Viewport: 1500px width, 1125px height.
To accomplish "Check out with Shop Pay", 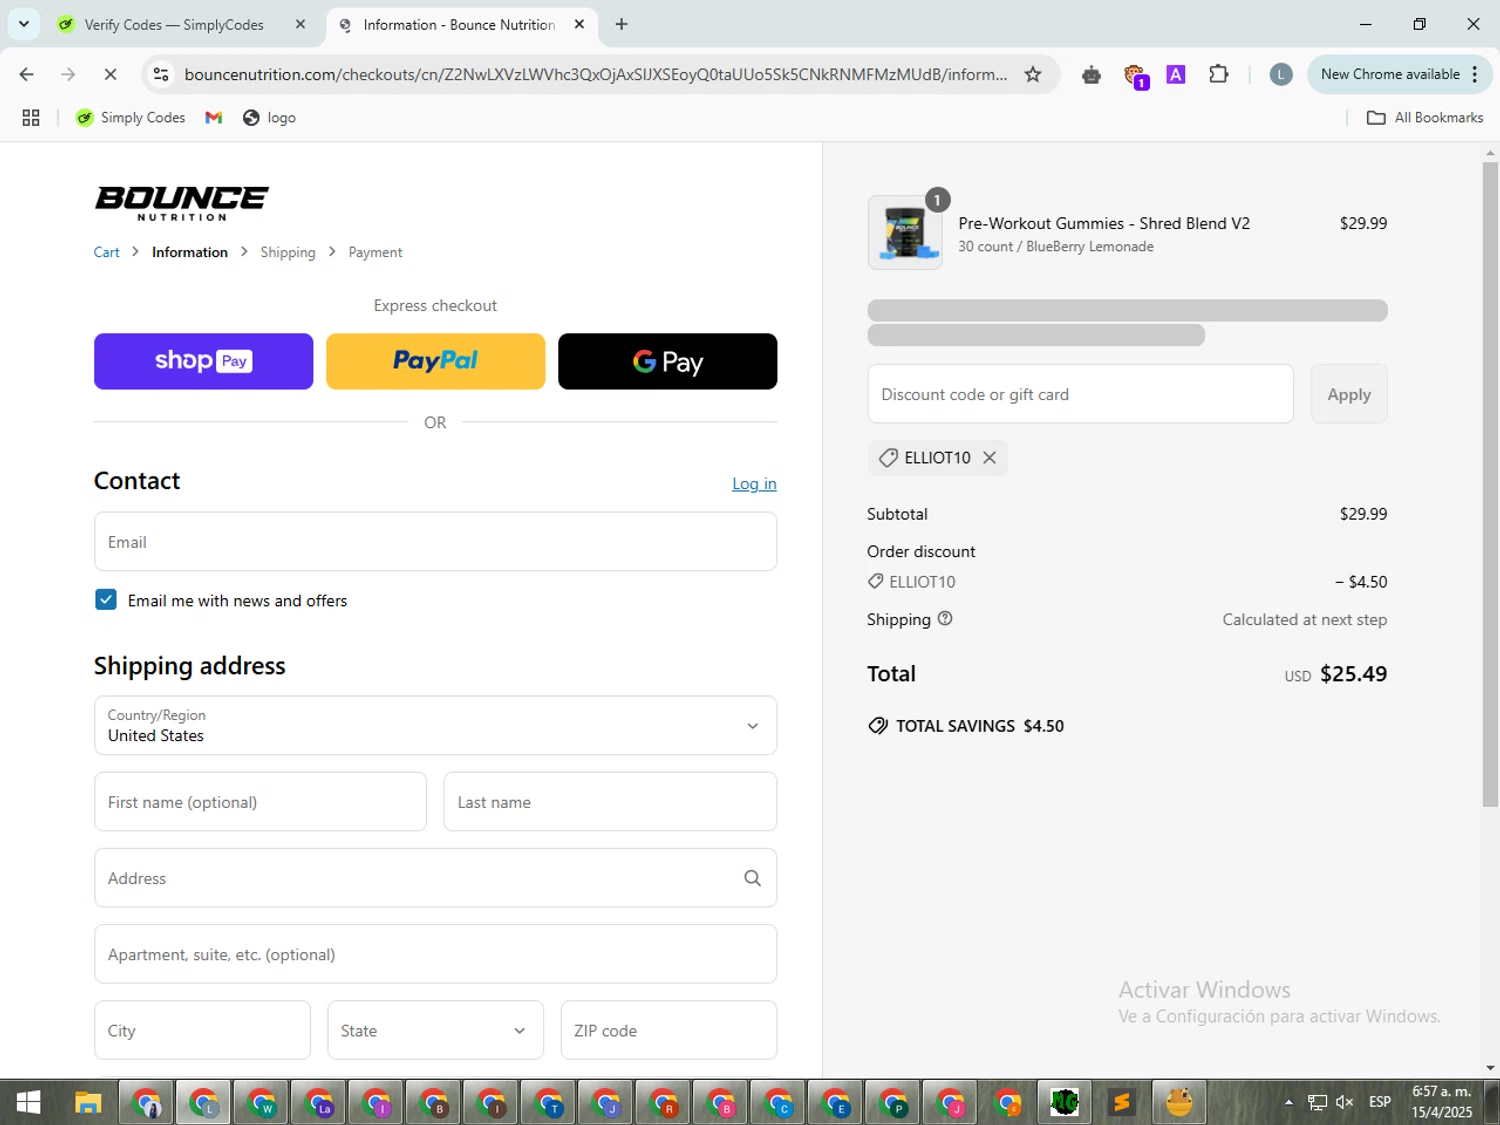I will pos(203,361).
